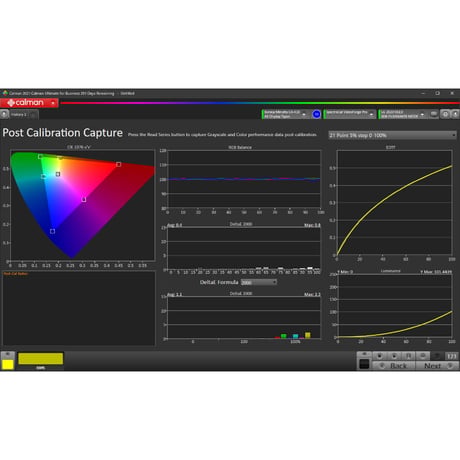Image resolution: width=460 pixels, height=460 pixels.
Task: Maximize the Calman window
Action: click(x=438, y=93)
